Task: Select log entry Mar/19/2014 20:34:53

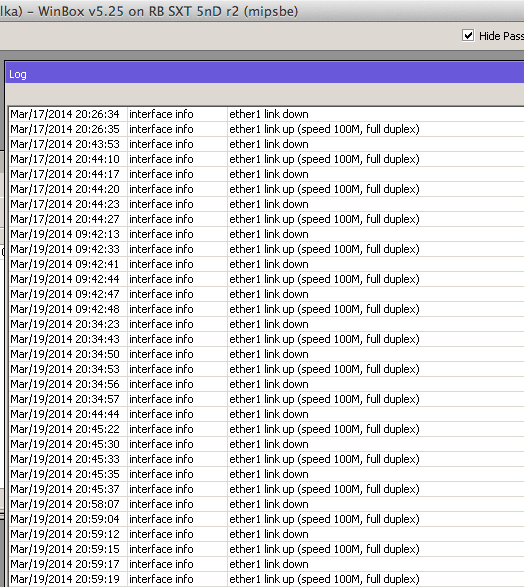Action: click(266, 369)
